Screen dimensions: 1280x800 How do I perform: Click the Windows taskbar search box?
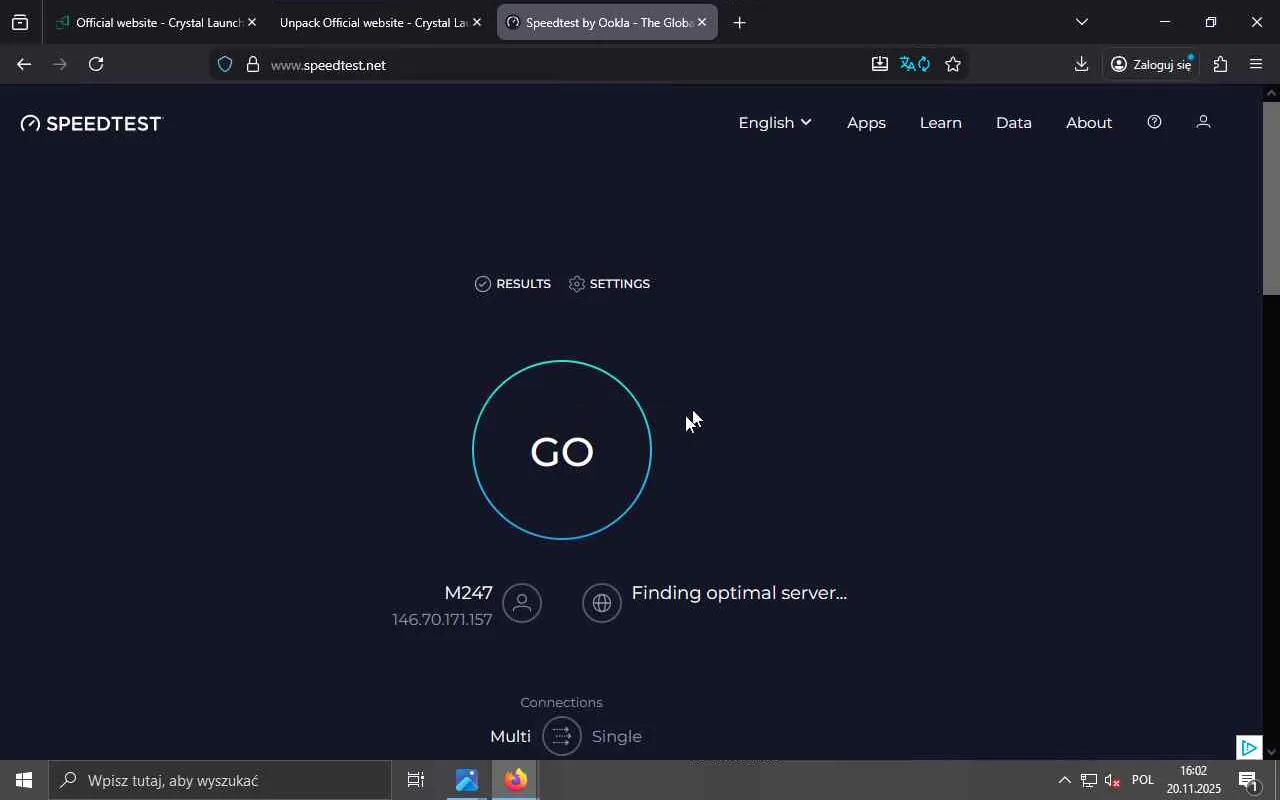coord(220,780)
